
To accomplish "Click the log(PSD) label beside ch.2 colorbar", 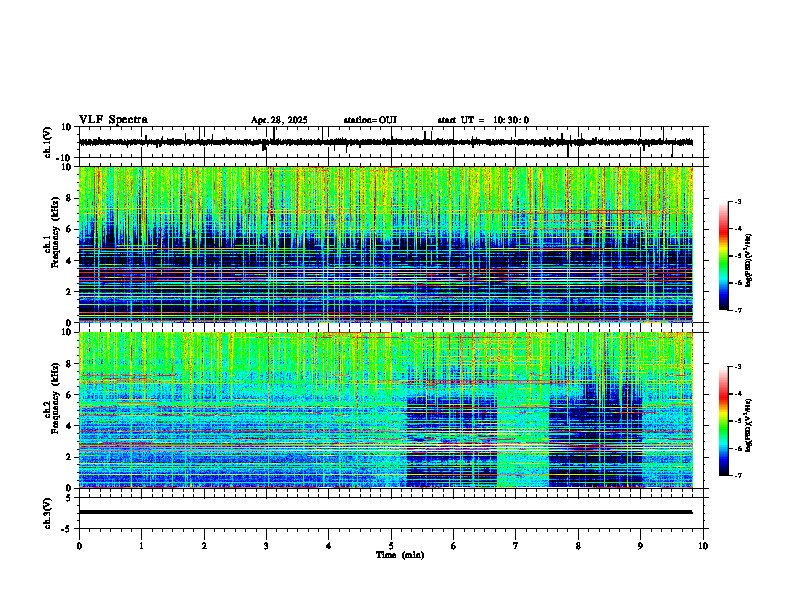I will point(748,425).
